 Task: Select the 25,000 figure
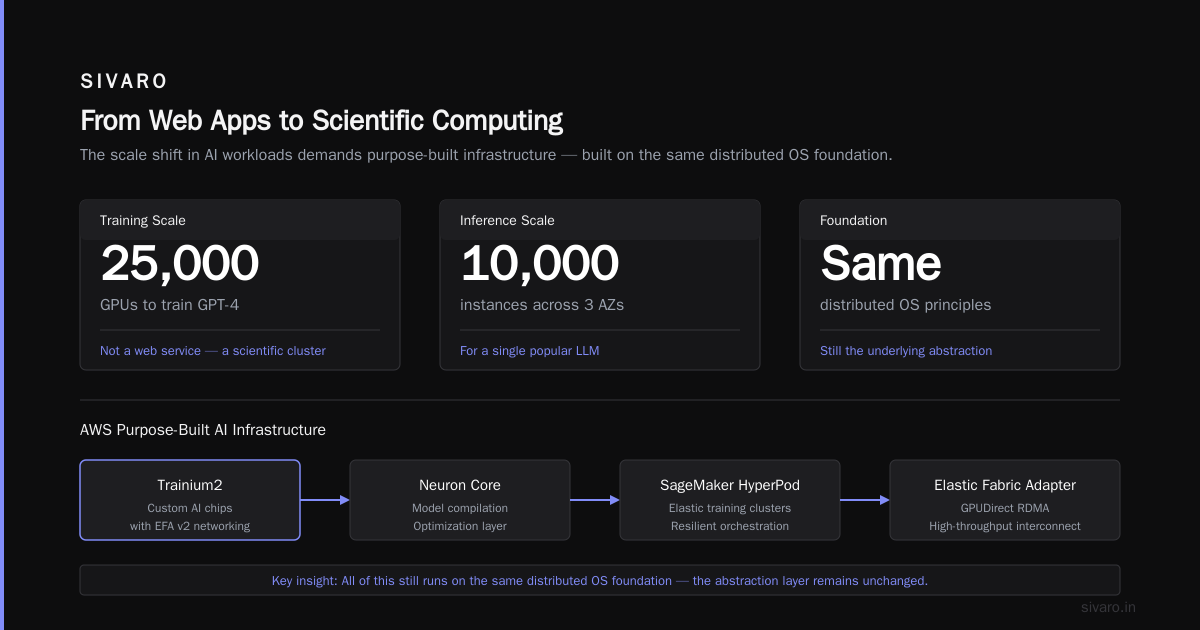(180, 264)
